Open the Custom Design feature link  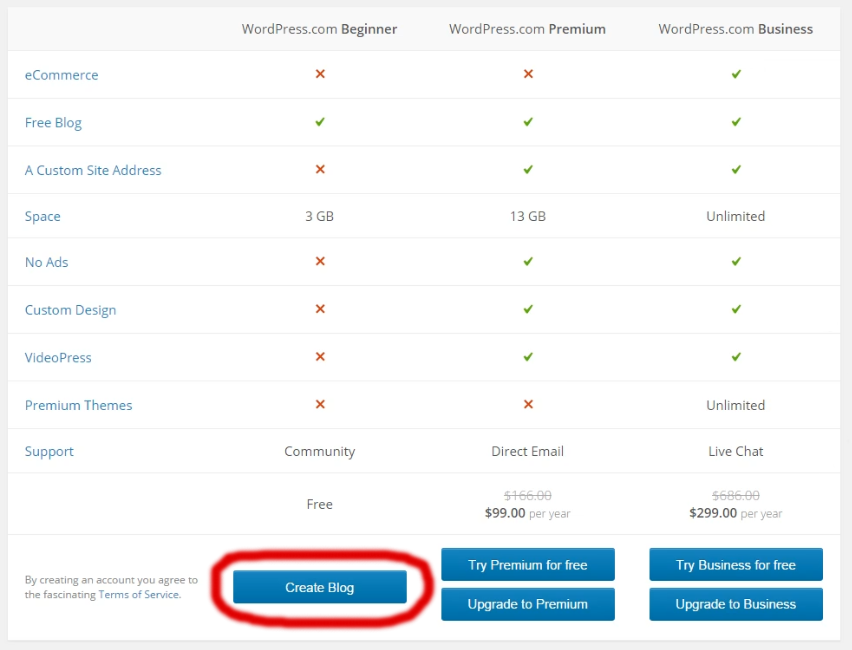(x=70, y=310)
